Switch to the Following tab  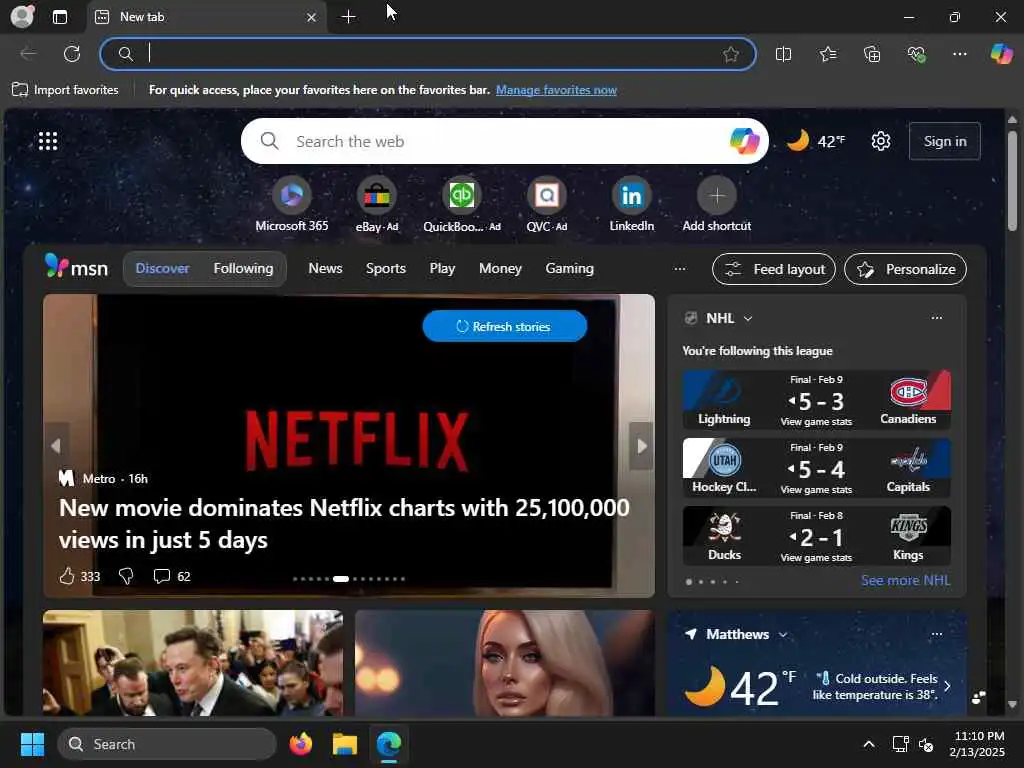click(x=243, y=268)
